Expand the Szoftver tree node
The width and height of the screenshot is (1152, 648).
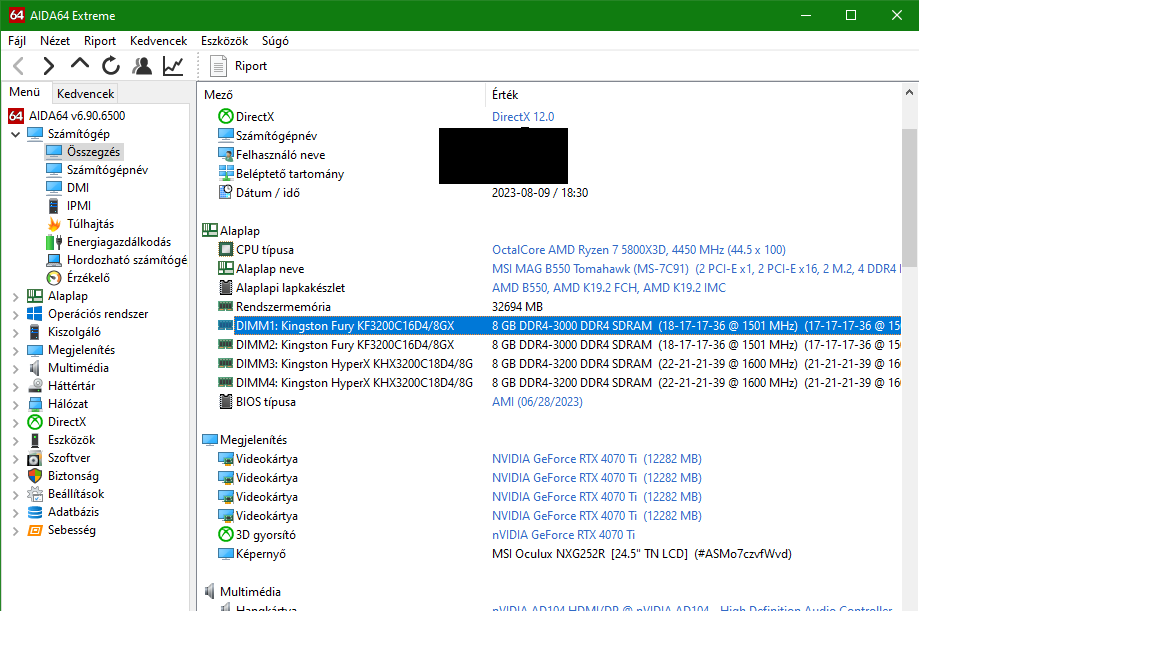[x=15, y=458]
